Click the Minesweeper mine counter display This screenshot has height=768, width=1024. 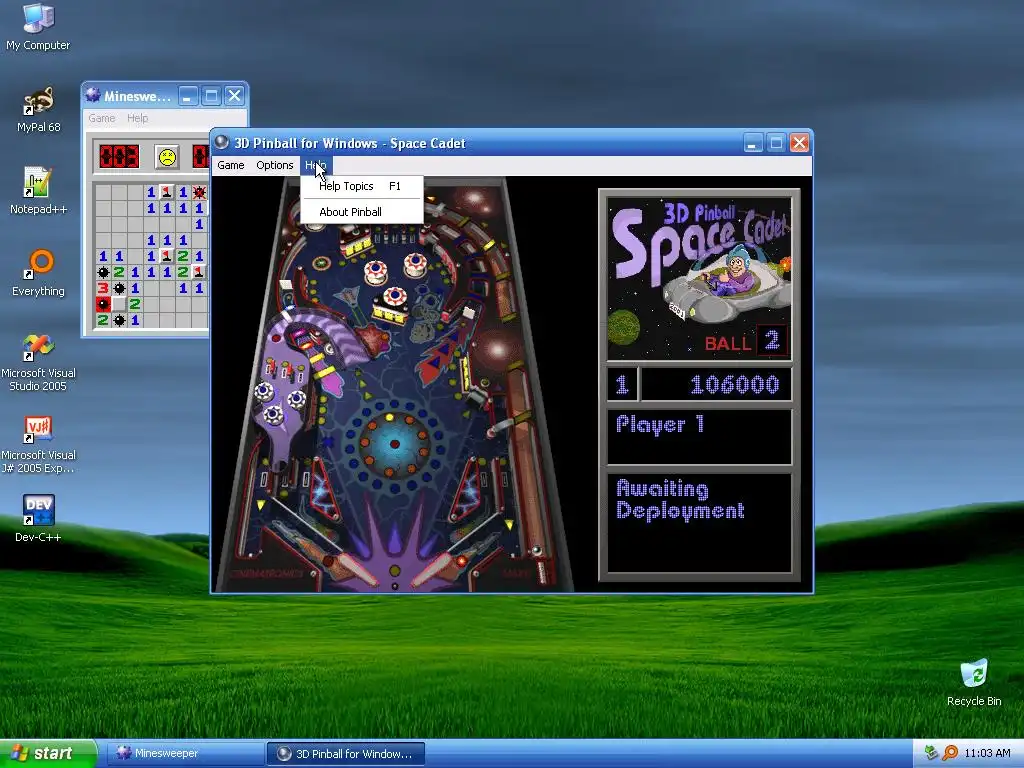(119, 157)
